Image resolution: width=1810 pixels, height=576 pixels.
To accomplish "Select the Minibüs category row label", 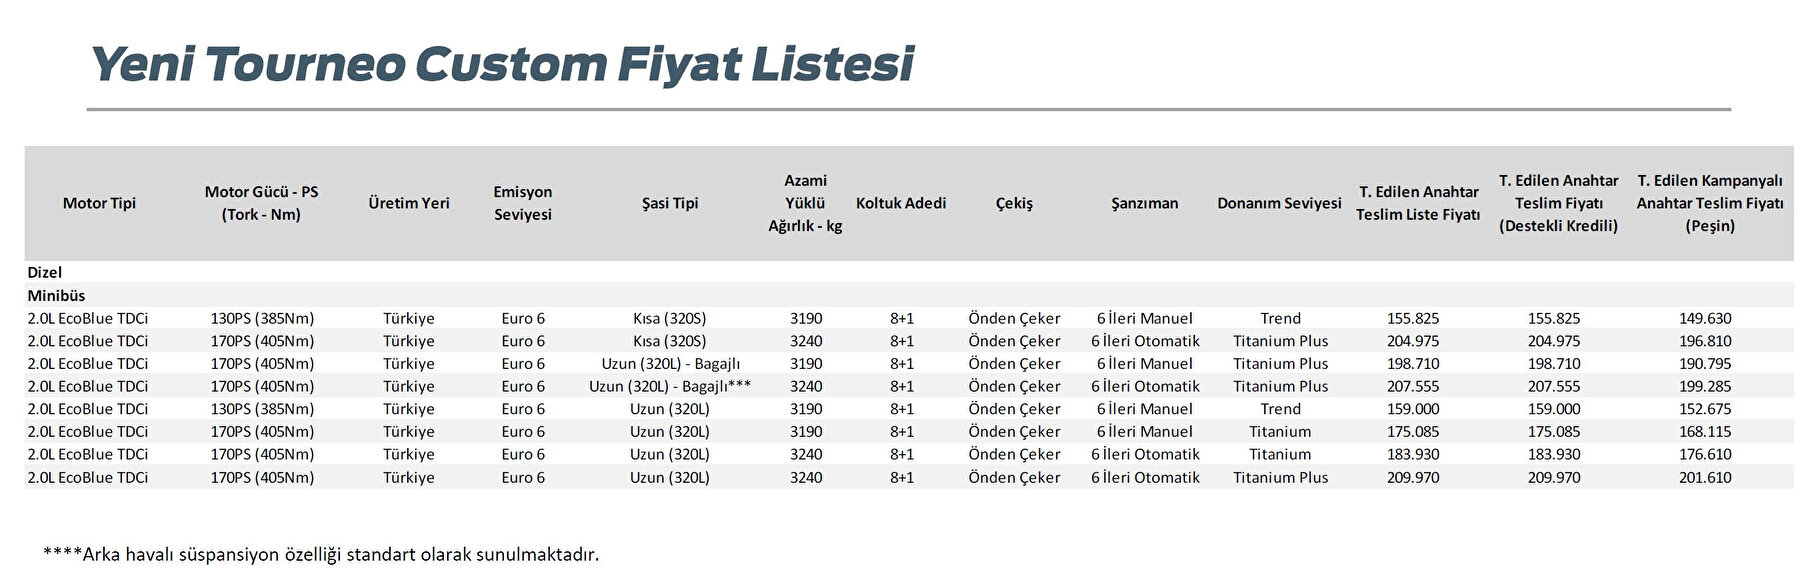I will (56, 295).
